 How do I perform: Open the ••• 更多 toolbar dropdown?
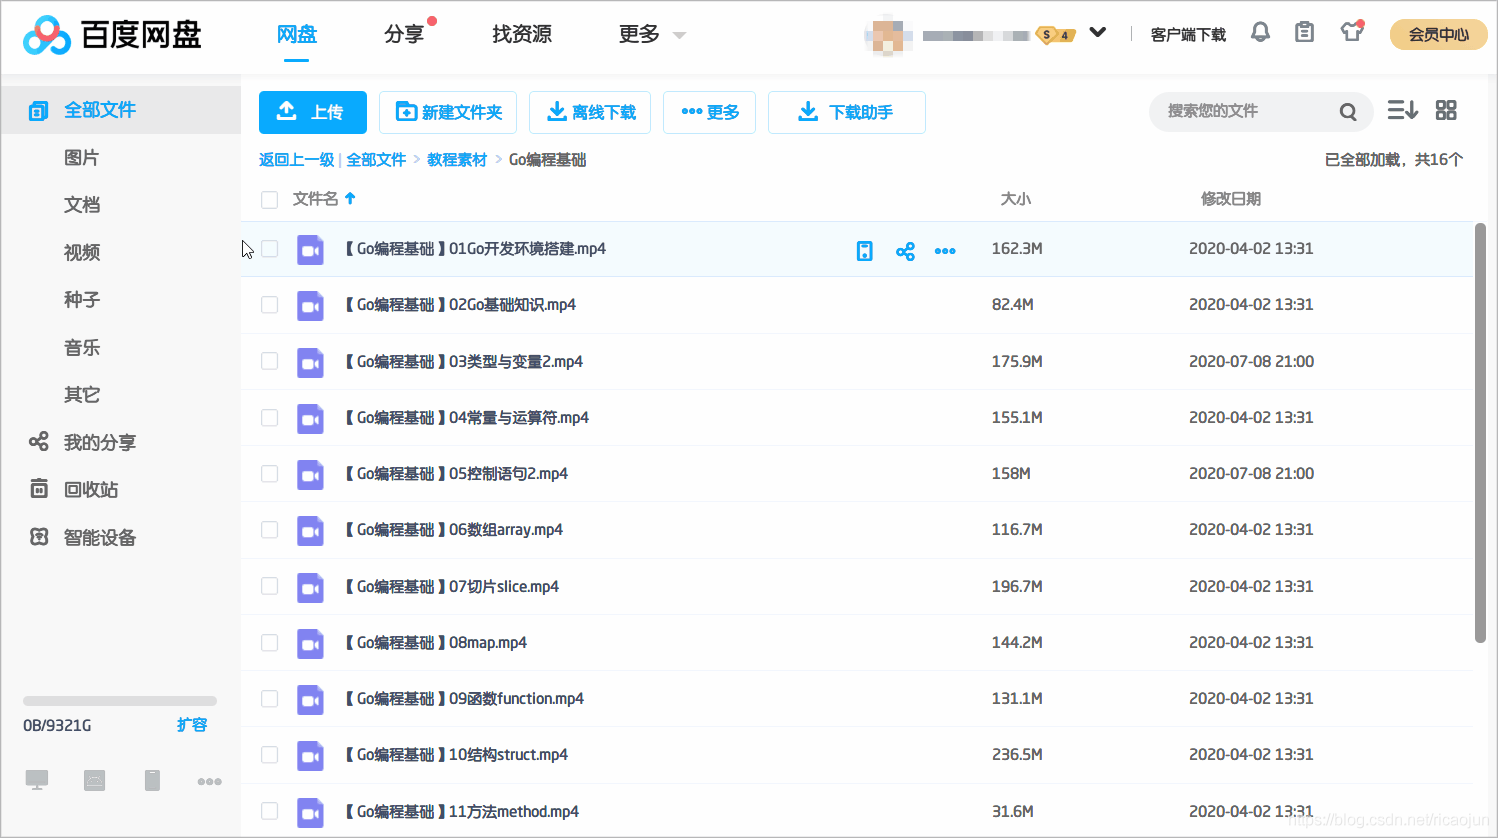[x=710, y=112]
